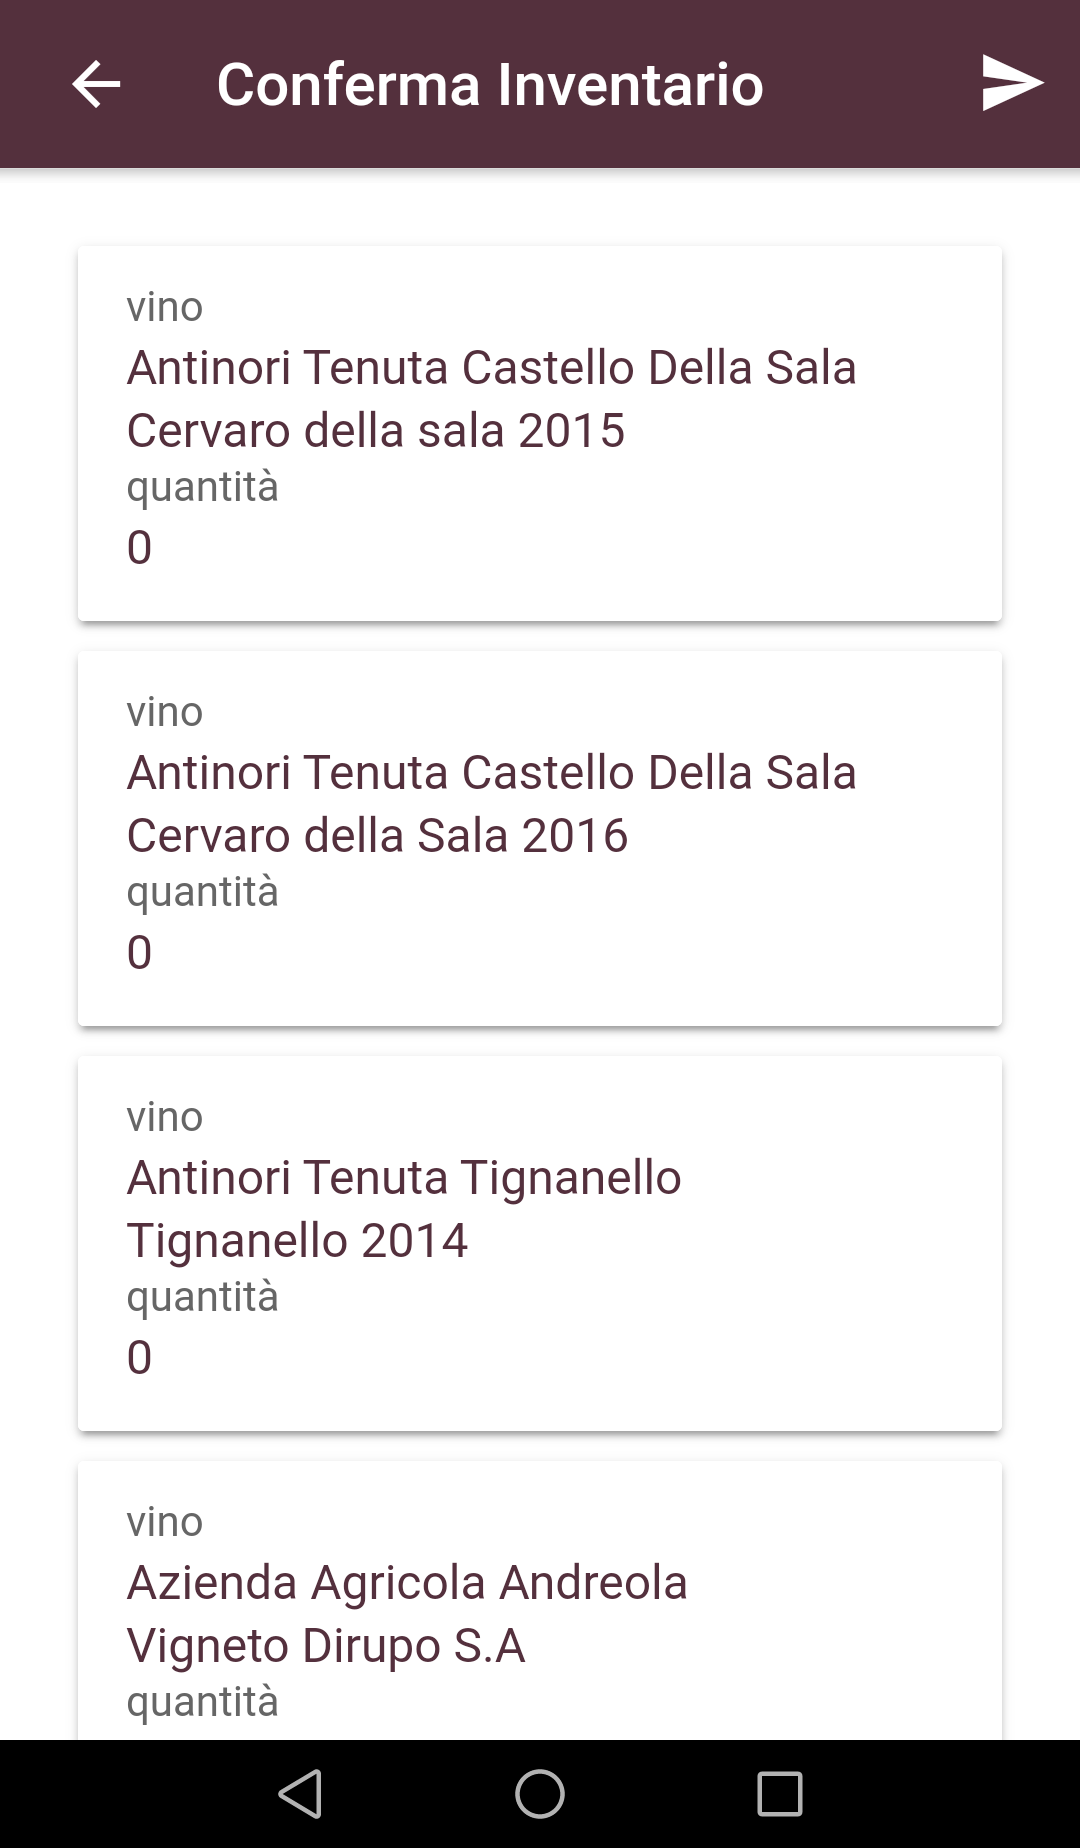1080x1848 pixels.
Task: Open recent apps square button
Action: (x=780, y=1794)
